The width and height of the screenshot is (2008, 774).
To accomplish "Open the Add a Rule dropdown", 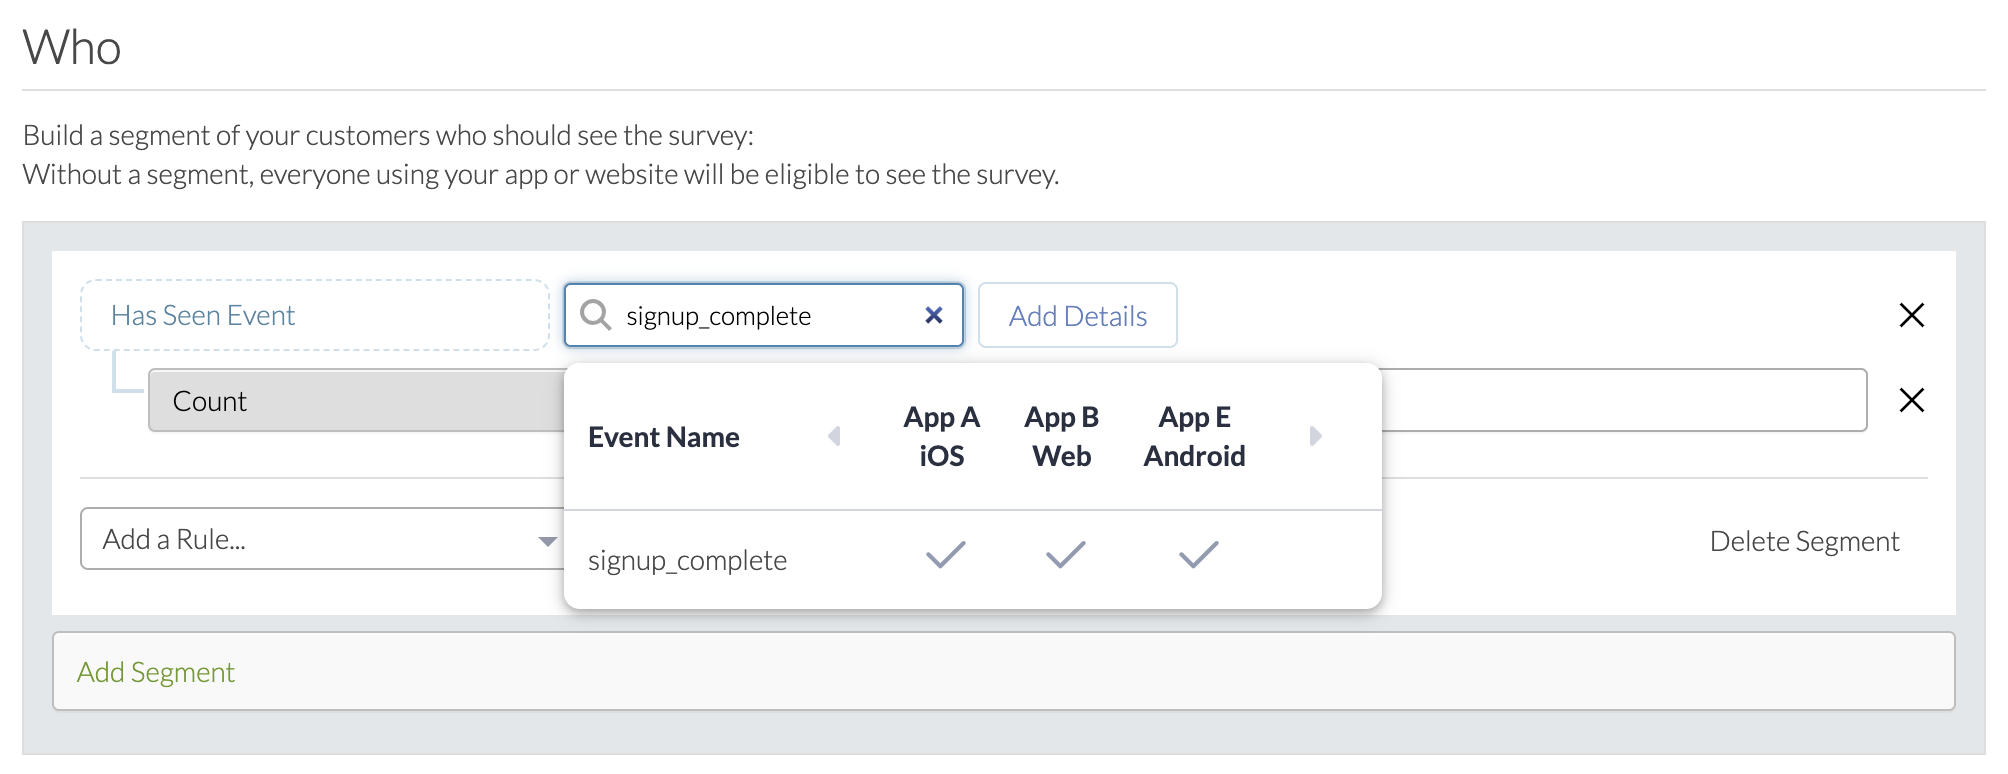I will 320,540.
